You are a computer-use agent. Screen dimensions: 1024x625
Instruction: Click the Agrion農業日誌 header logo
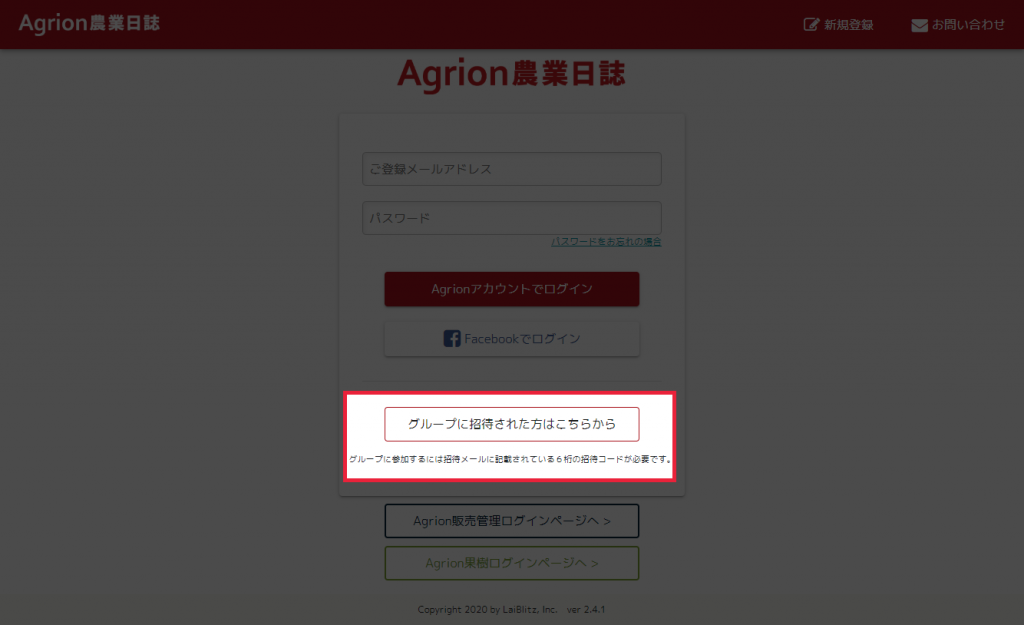89,24
